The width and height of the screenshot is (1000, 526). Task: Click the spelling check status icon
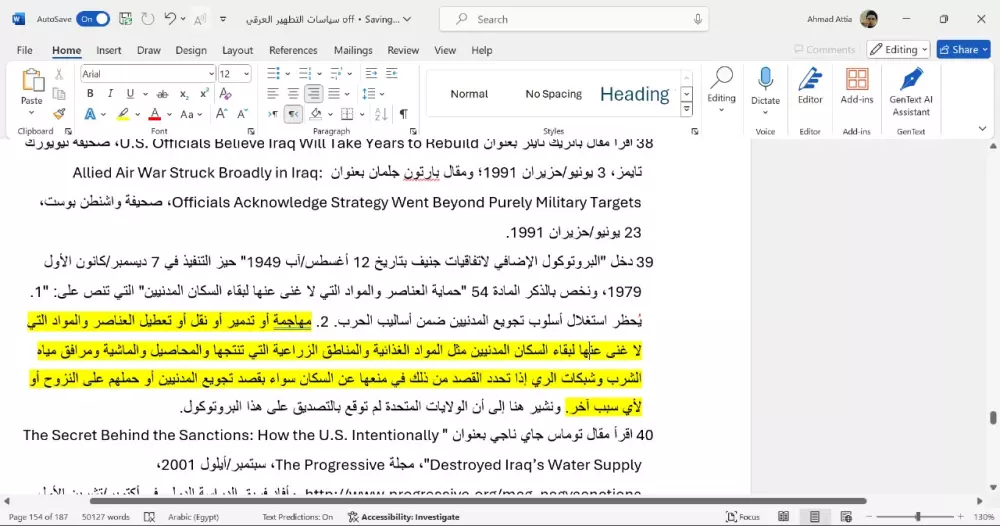(x=149, y=516)
